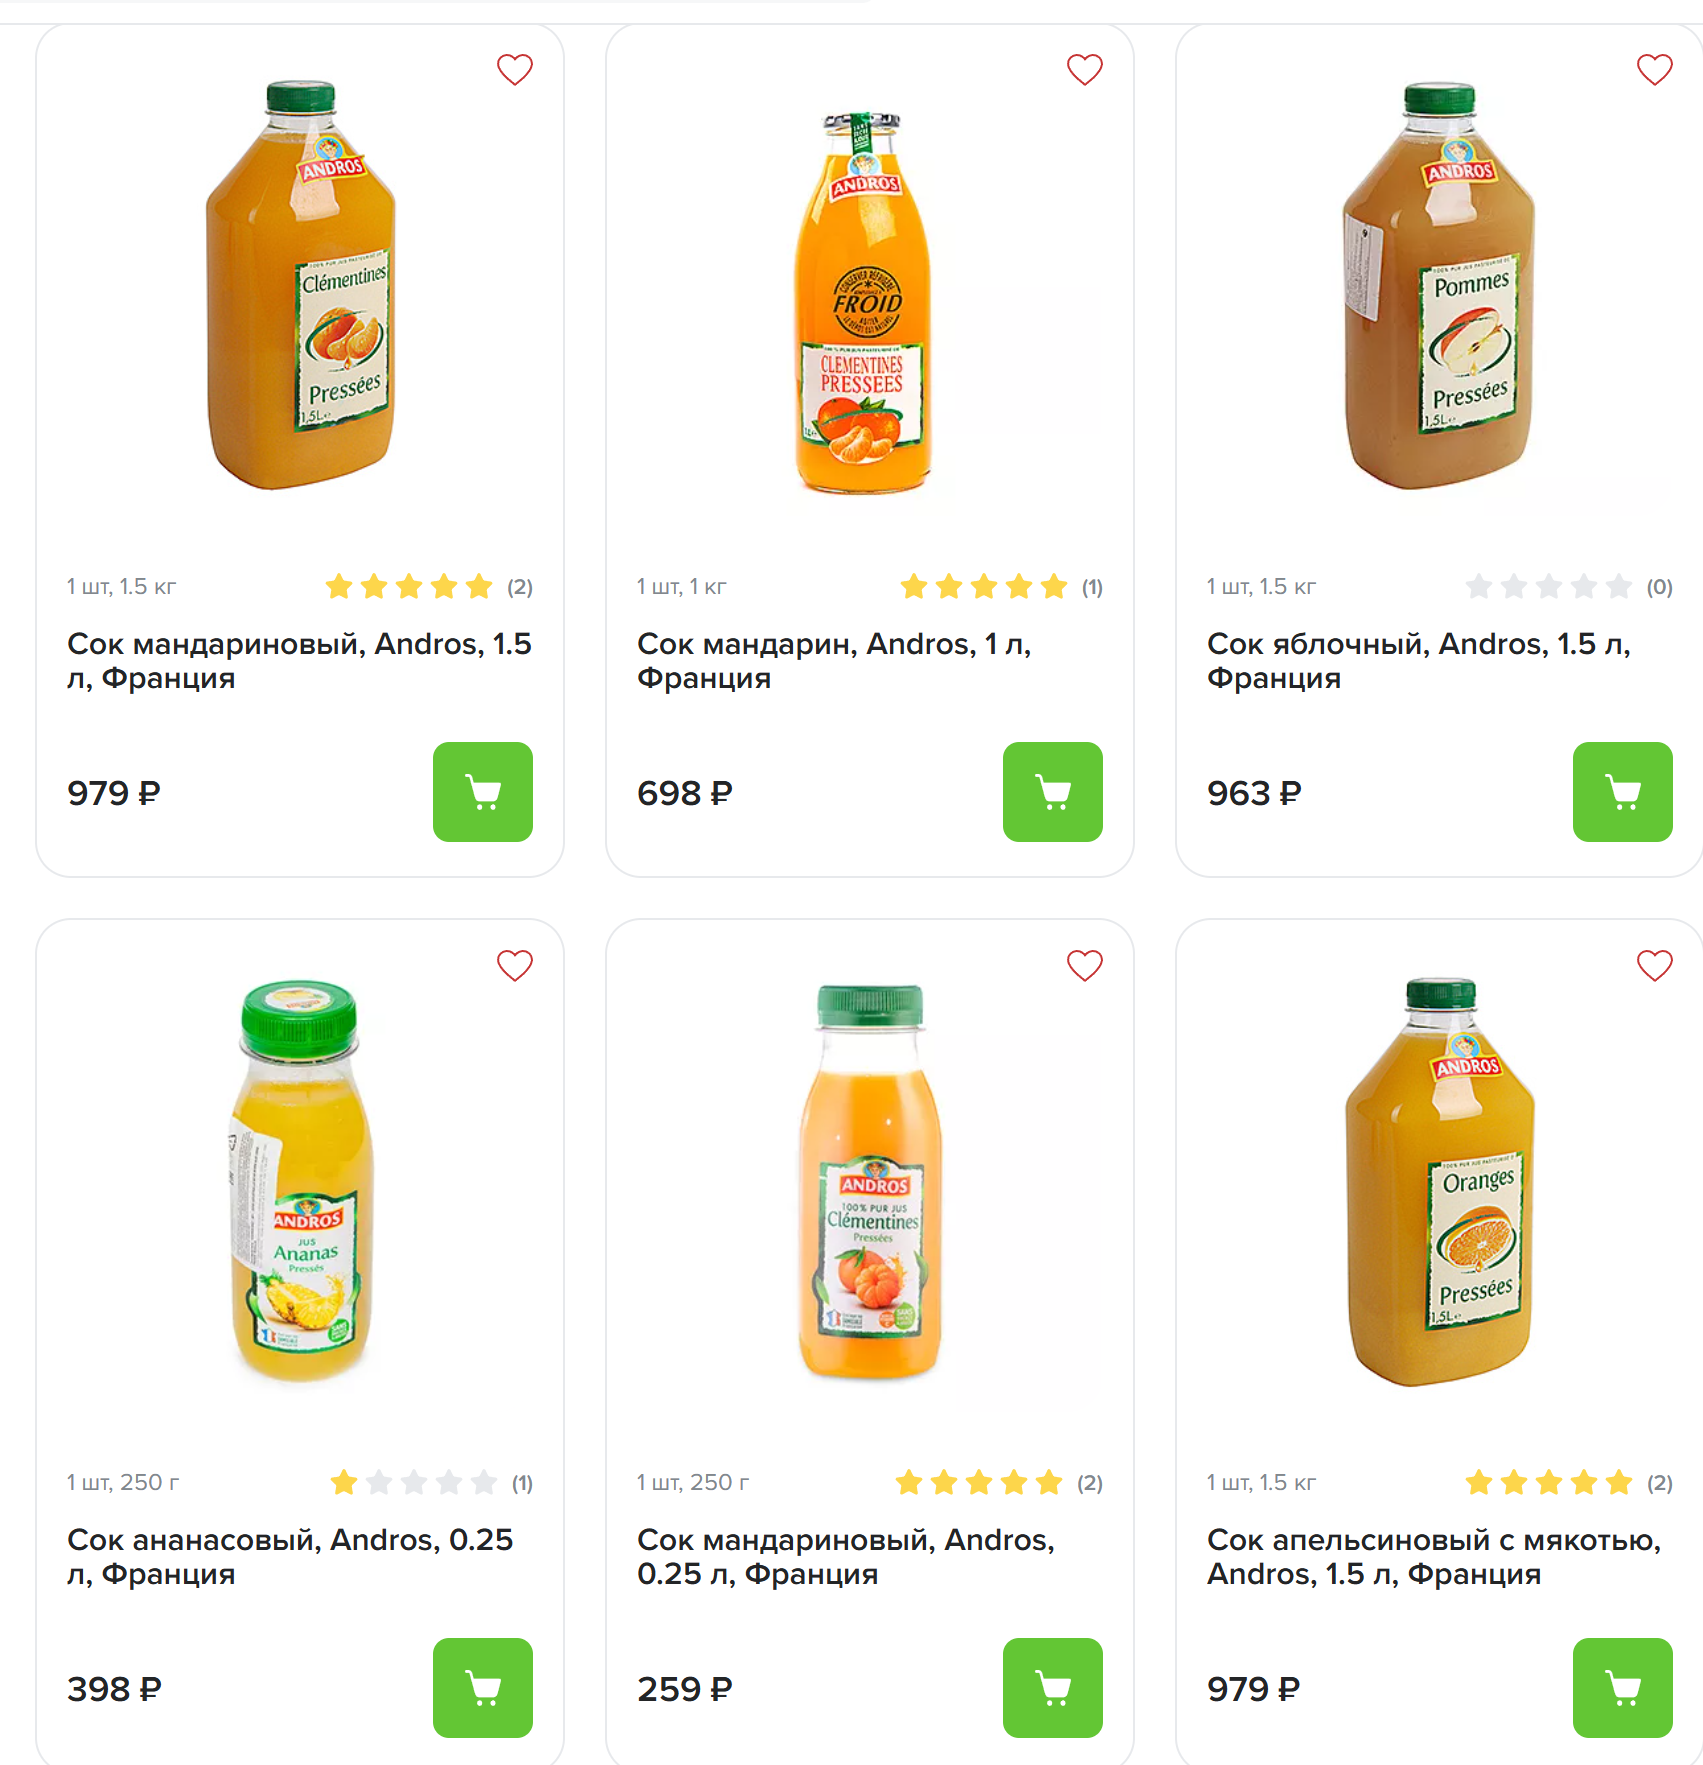The image size is (1703, 1765).
Task: Add the pineapple juice for 398 ₽ to cart
Action: (x=482, y=1688)
